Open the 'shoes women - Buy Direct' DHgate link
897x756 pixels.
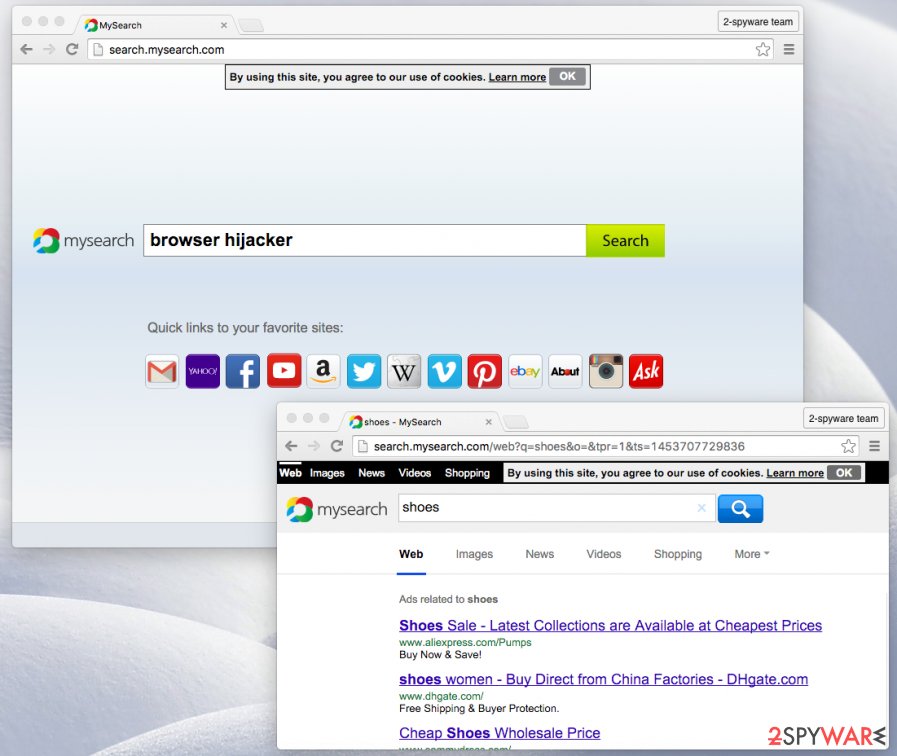point(604,679)
